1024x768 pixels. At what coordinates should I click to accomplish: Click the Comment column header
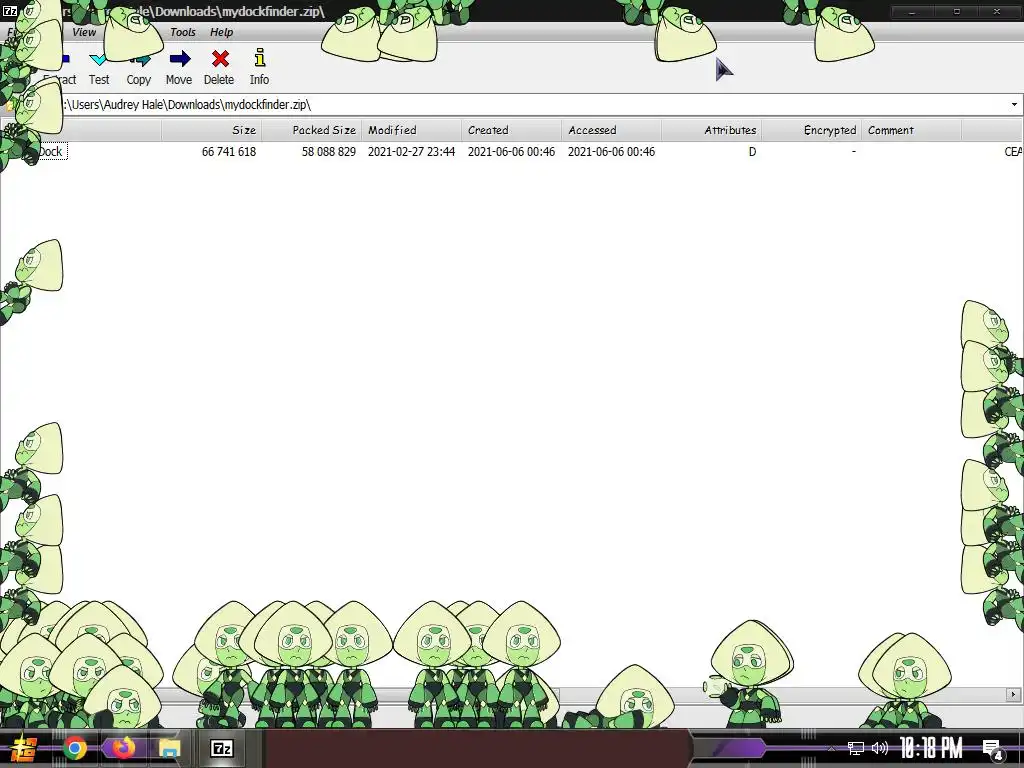[911, 130]
